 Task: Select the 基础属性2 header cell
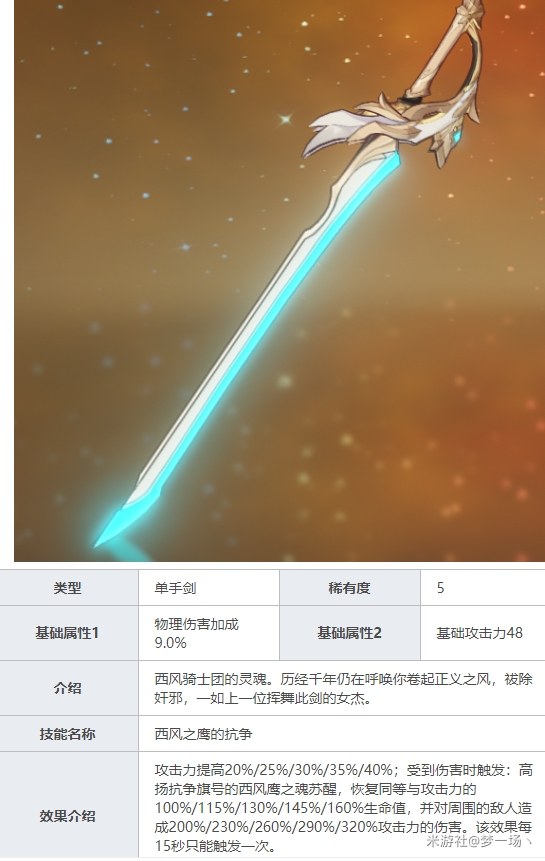click(350, 633)
